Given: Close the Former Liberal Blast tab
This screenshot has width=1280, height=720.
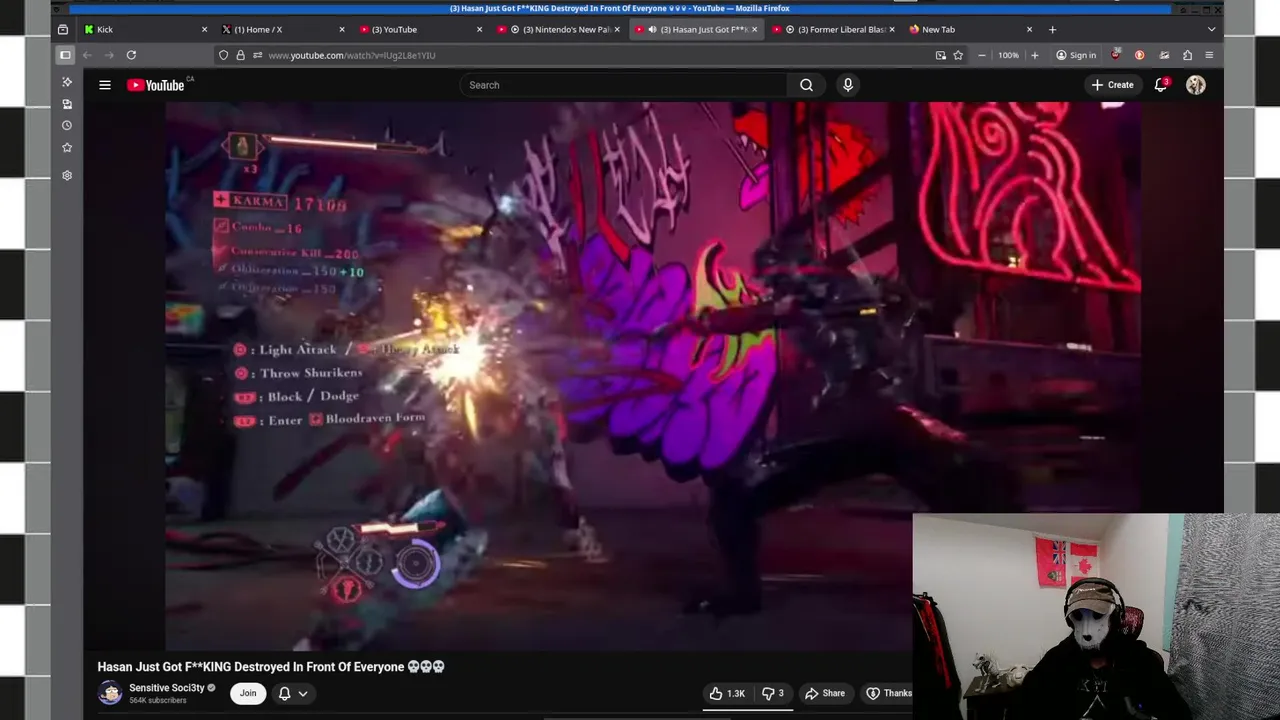Looking at the screenshot, I should pyautogui.click(x=891, y=30).
